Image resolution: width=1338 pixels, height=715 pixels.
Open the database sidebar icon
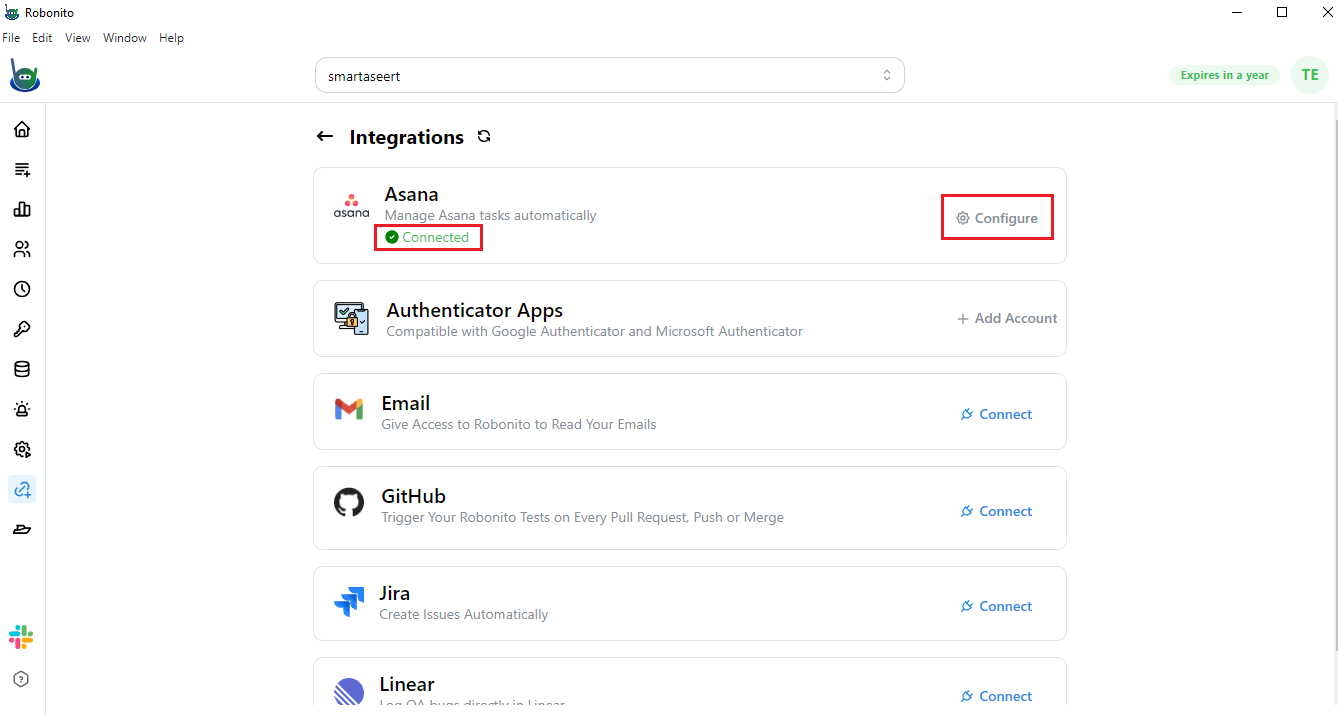(x=22, y=369)
